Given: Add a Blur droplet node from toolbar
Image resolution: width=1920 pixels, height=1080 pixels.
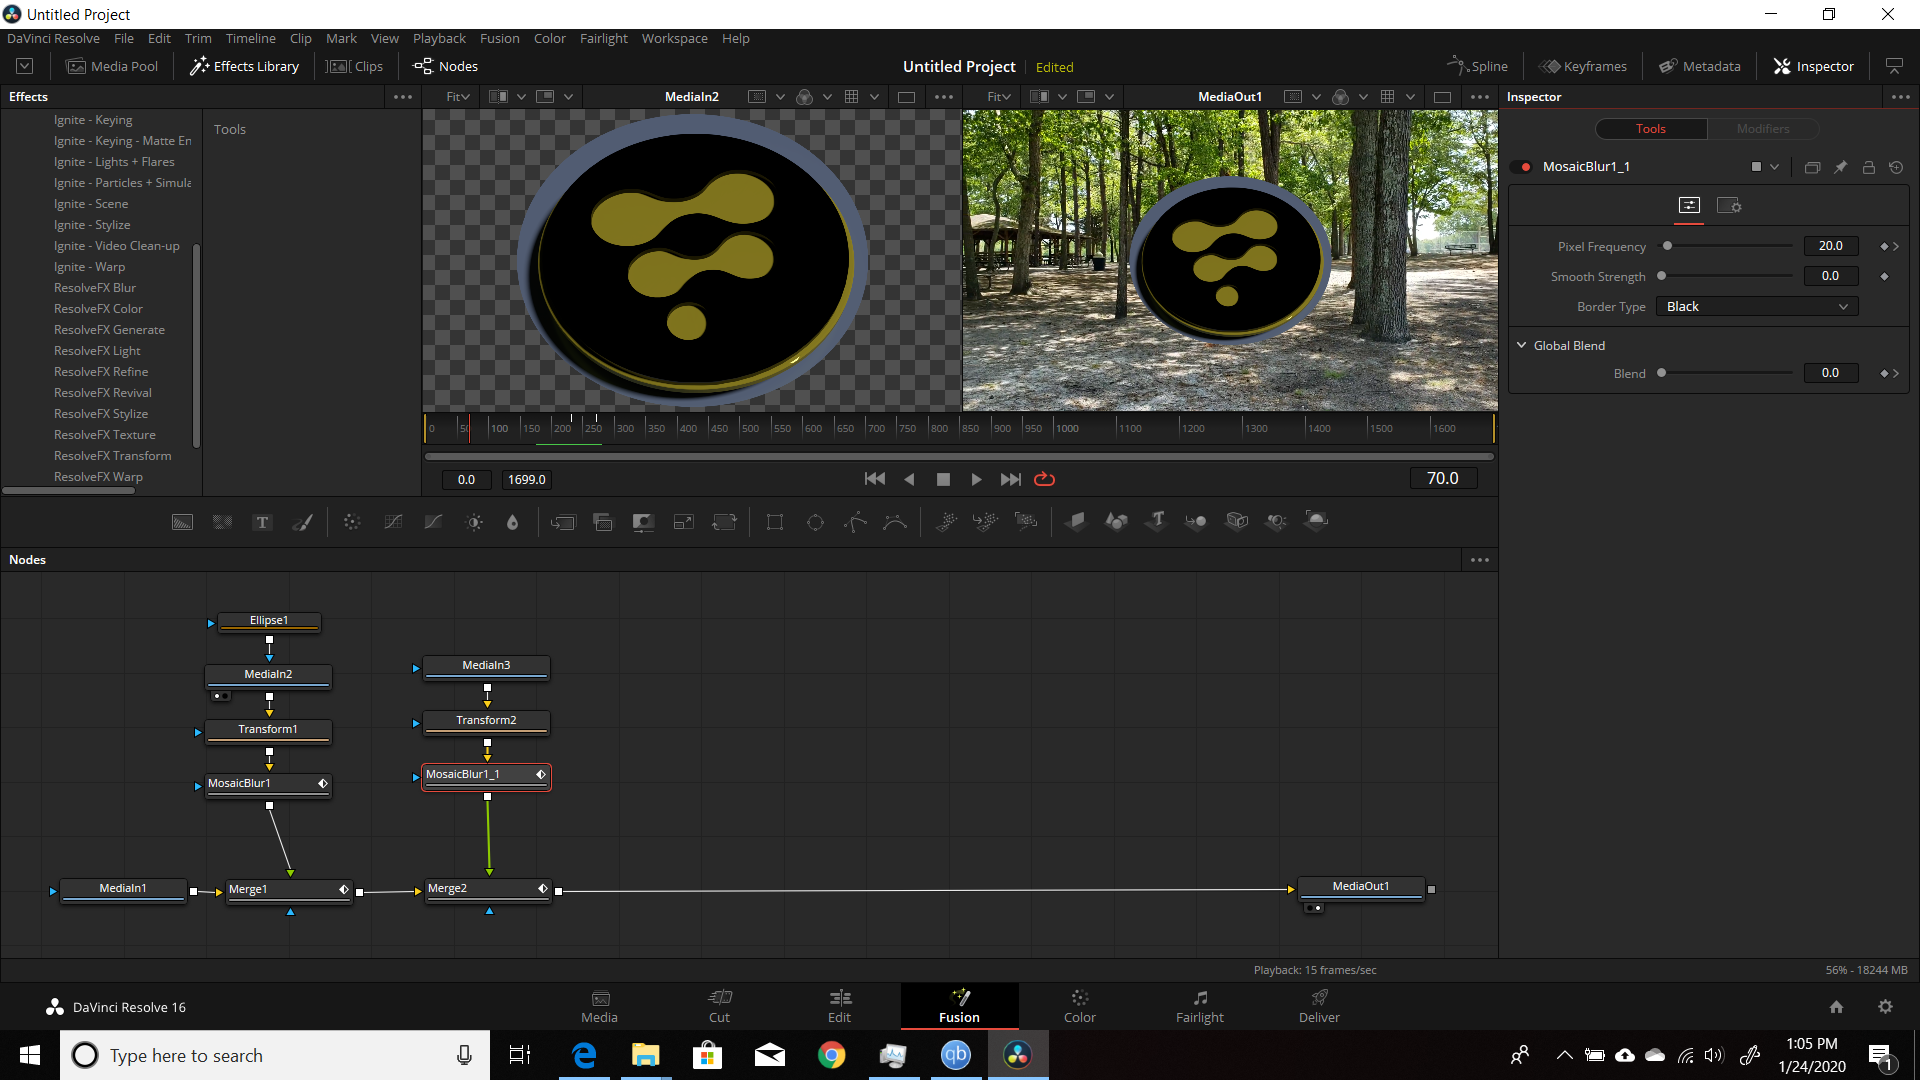Looking at the screenshot, I should [x=513, y=522].
